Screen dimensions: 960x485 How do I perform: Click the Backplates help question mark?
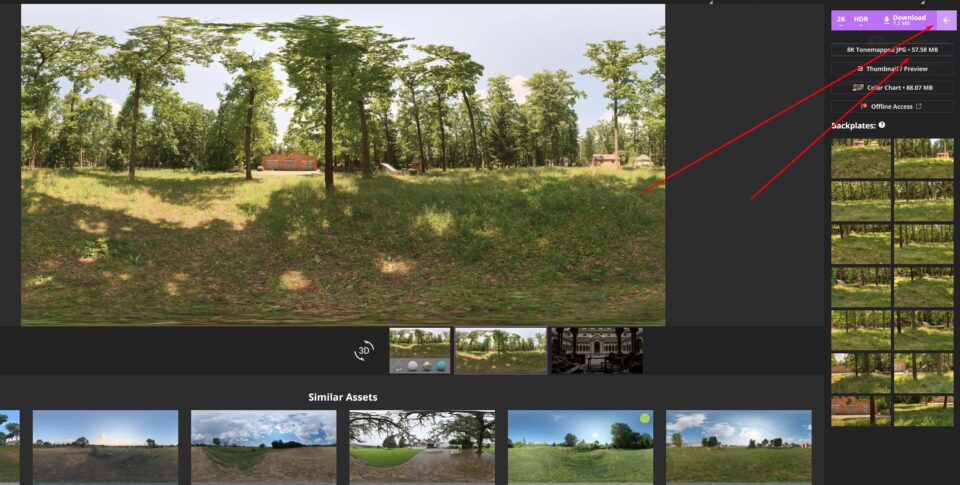tap(881, 125)
